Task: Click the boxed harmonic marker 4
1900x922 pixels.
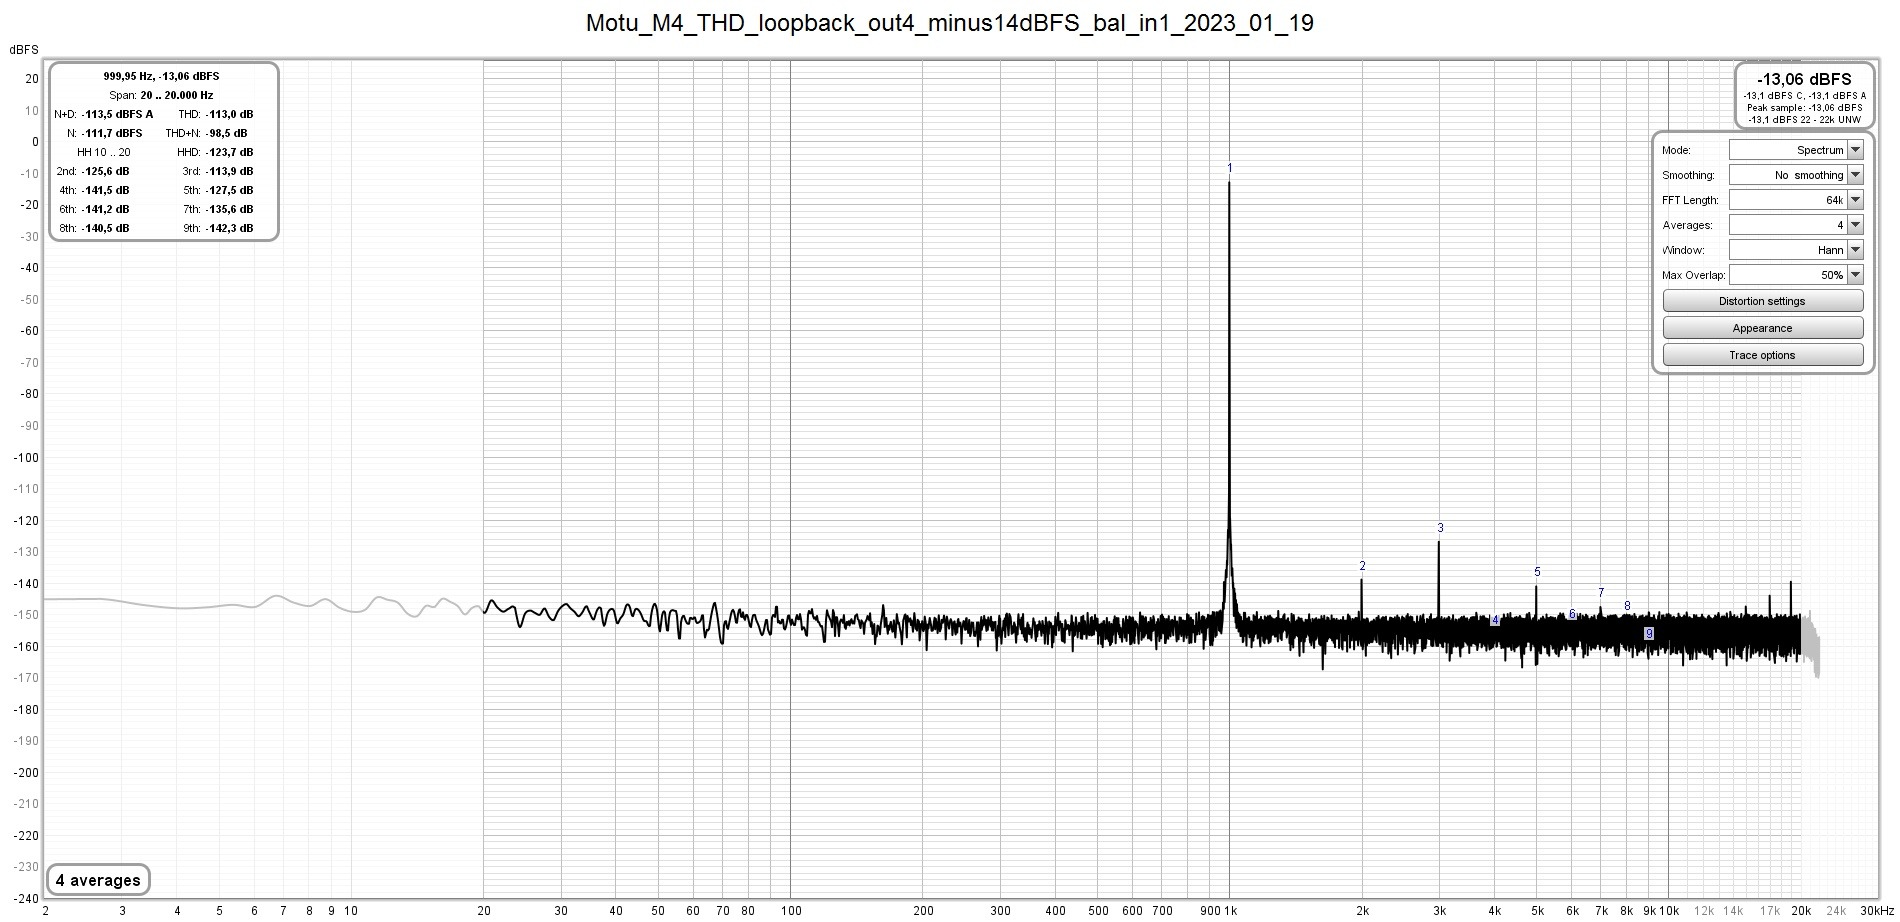Action: (1495, 621)
